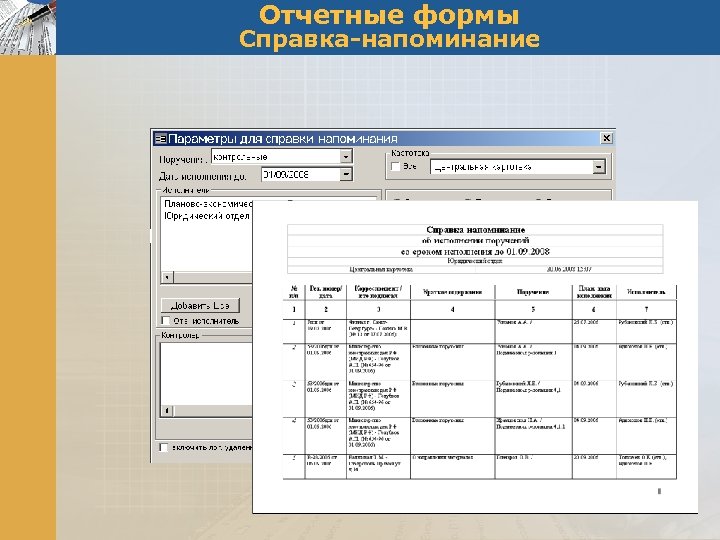Toggle the Отв. исполнитель checkbox
The image size is (720, 540).
pos(166,321)
